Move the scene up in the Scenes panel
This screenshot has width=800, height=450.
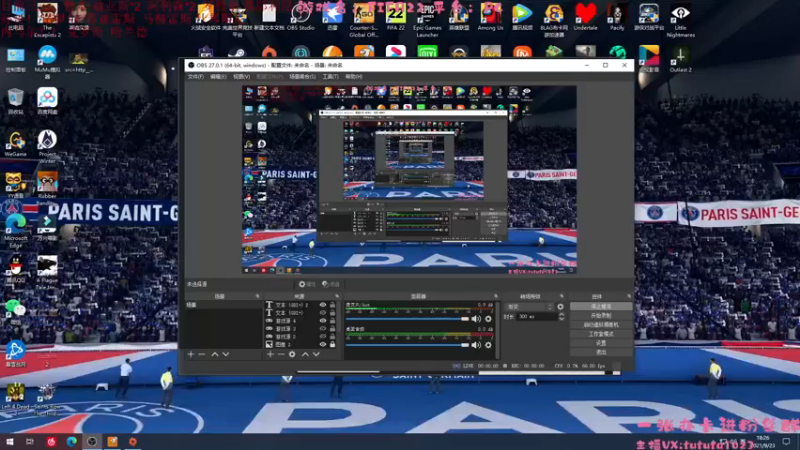pos(215,354)
